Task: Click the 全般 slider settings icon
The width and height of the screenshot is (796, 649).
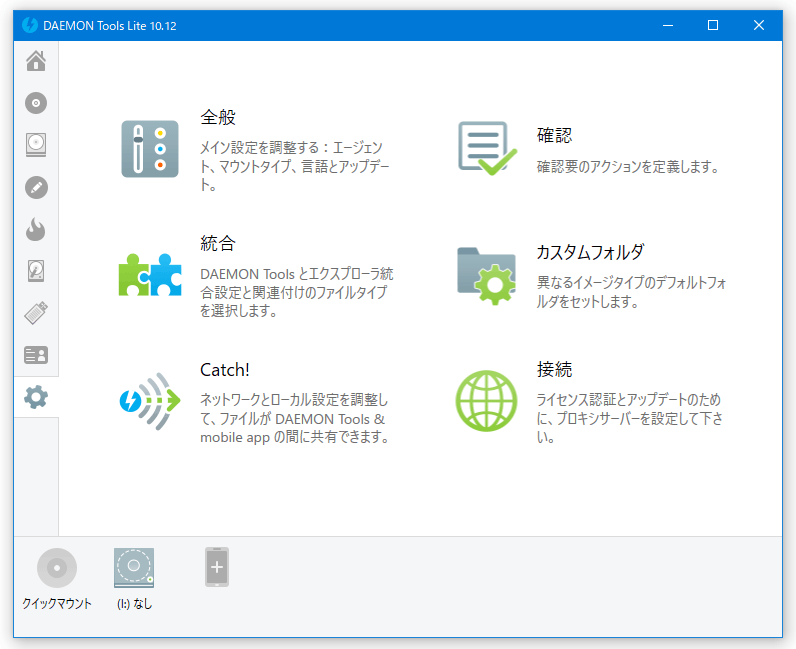Action: [x=150, y=149]
